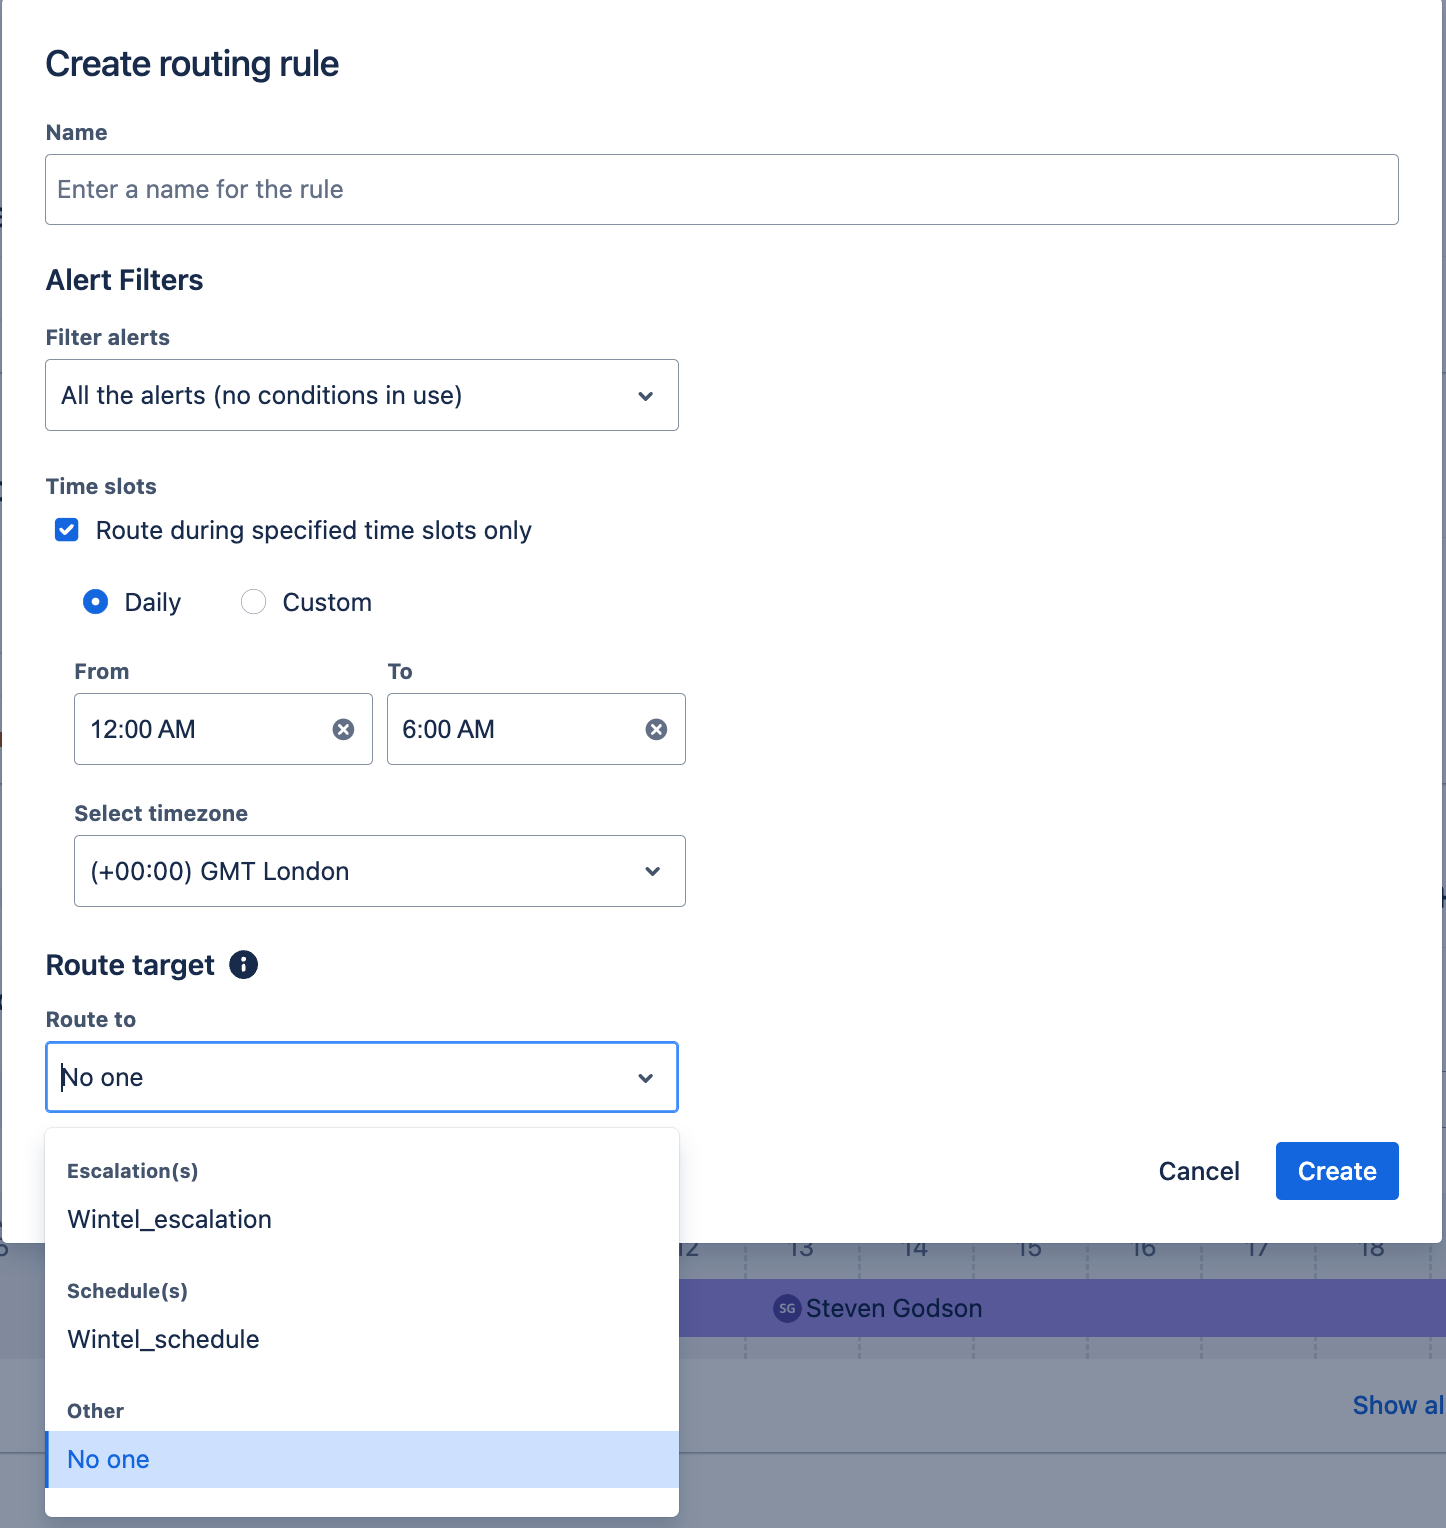Click Steven Godson's schedule bar

[1000, 1308]
